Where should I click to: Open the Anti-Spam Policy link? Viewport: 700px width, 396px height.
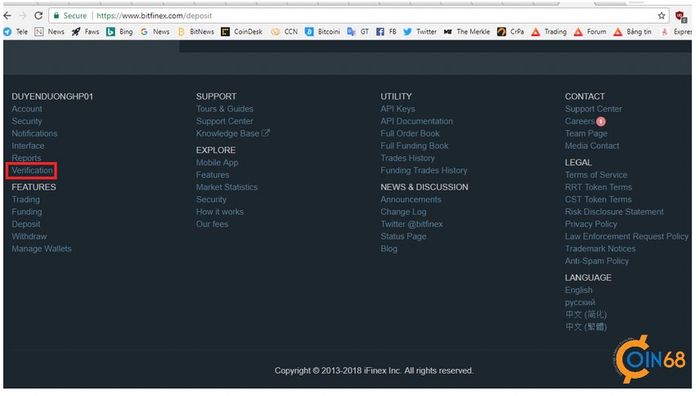click(597, 261)
